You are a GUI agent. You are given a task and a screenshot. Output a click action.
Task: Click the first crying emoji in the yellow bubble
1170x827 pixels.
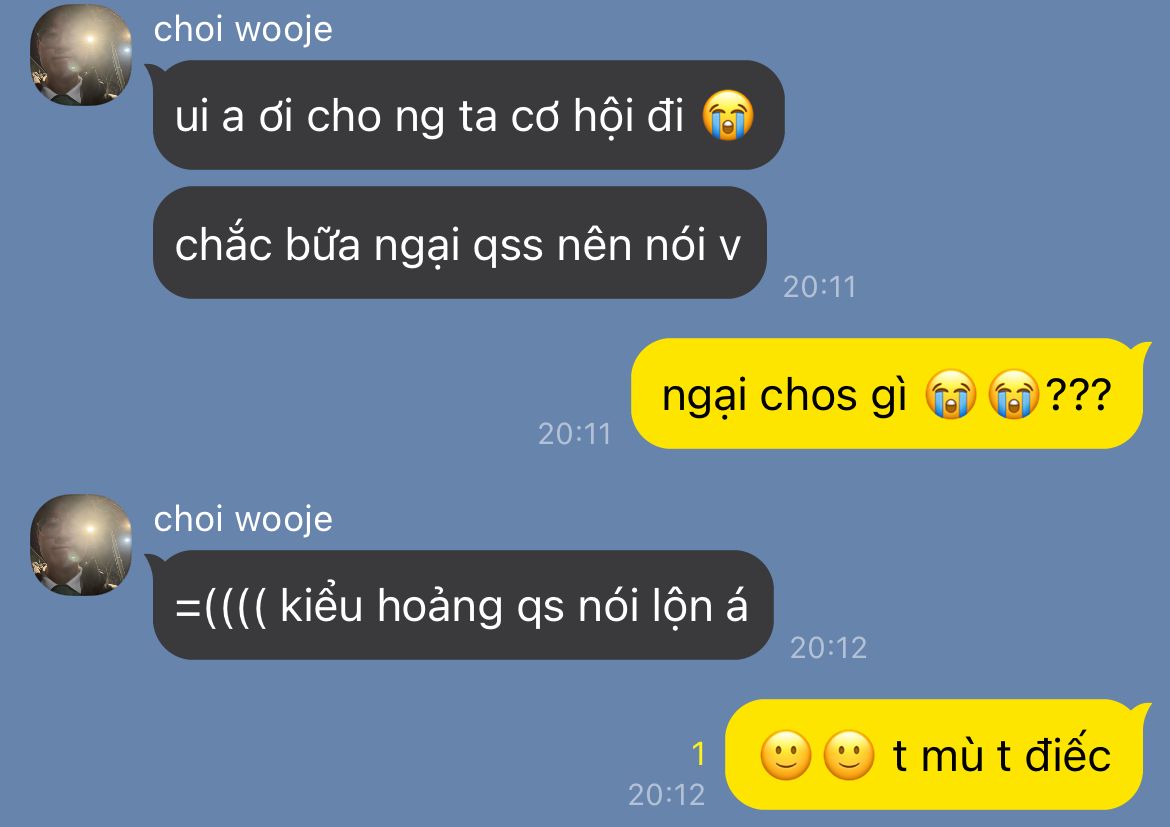(x=950, y=394)
